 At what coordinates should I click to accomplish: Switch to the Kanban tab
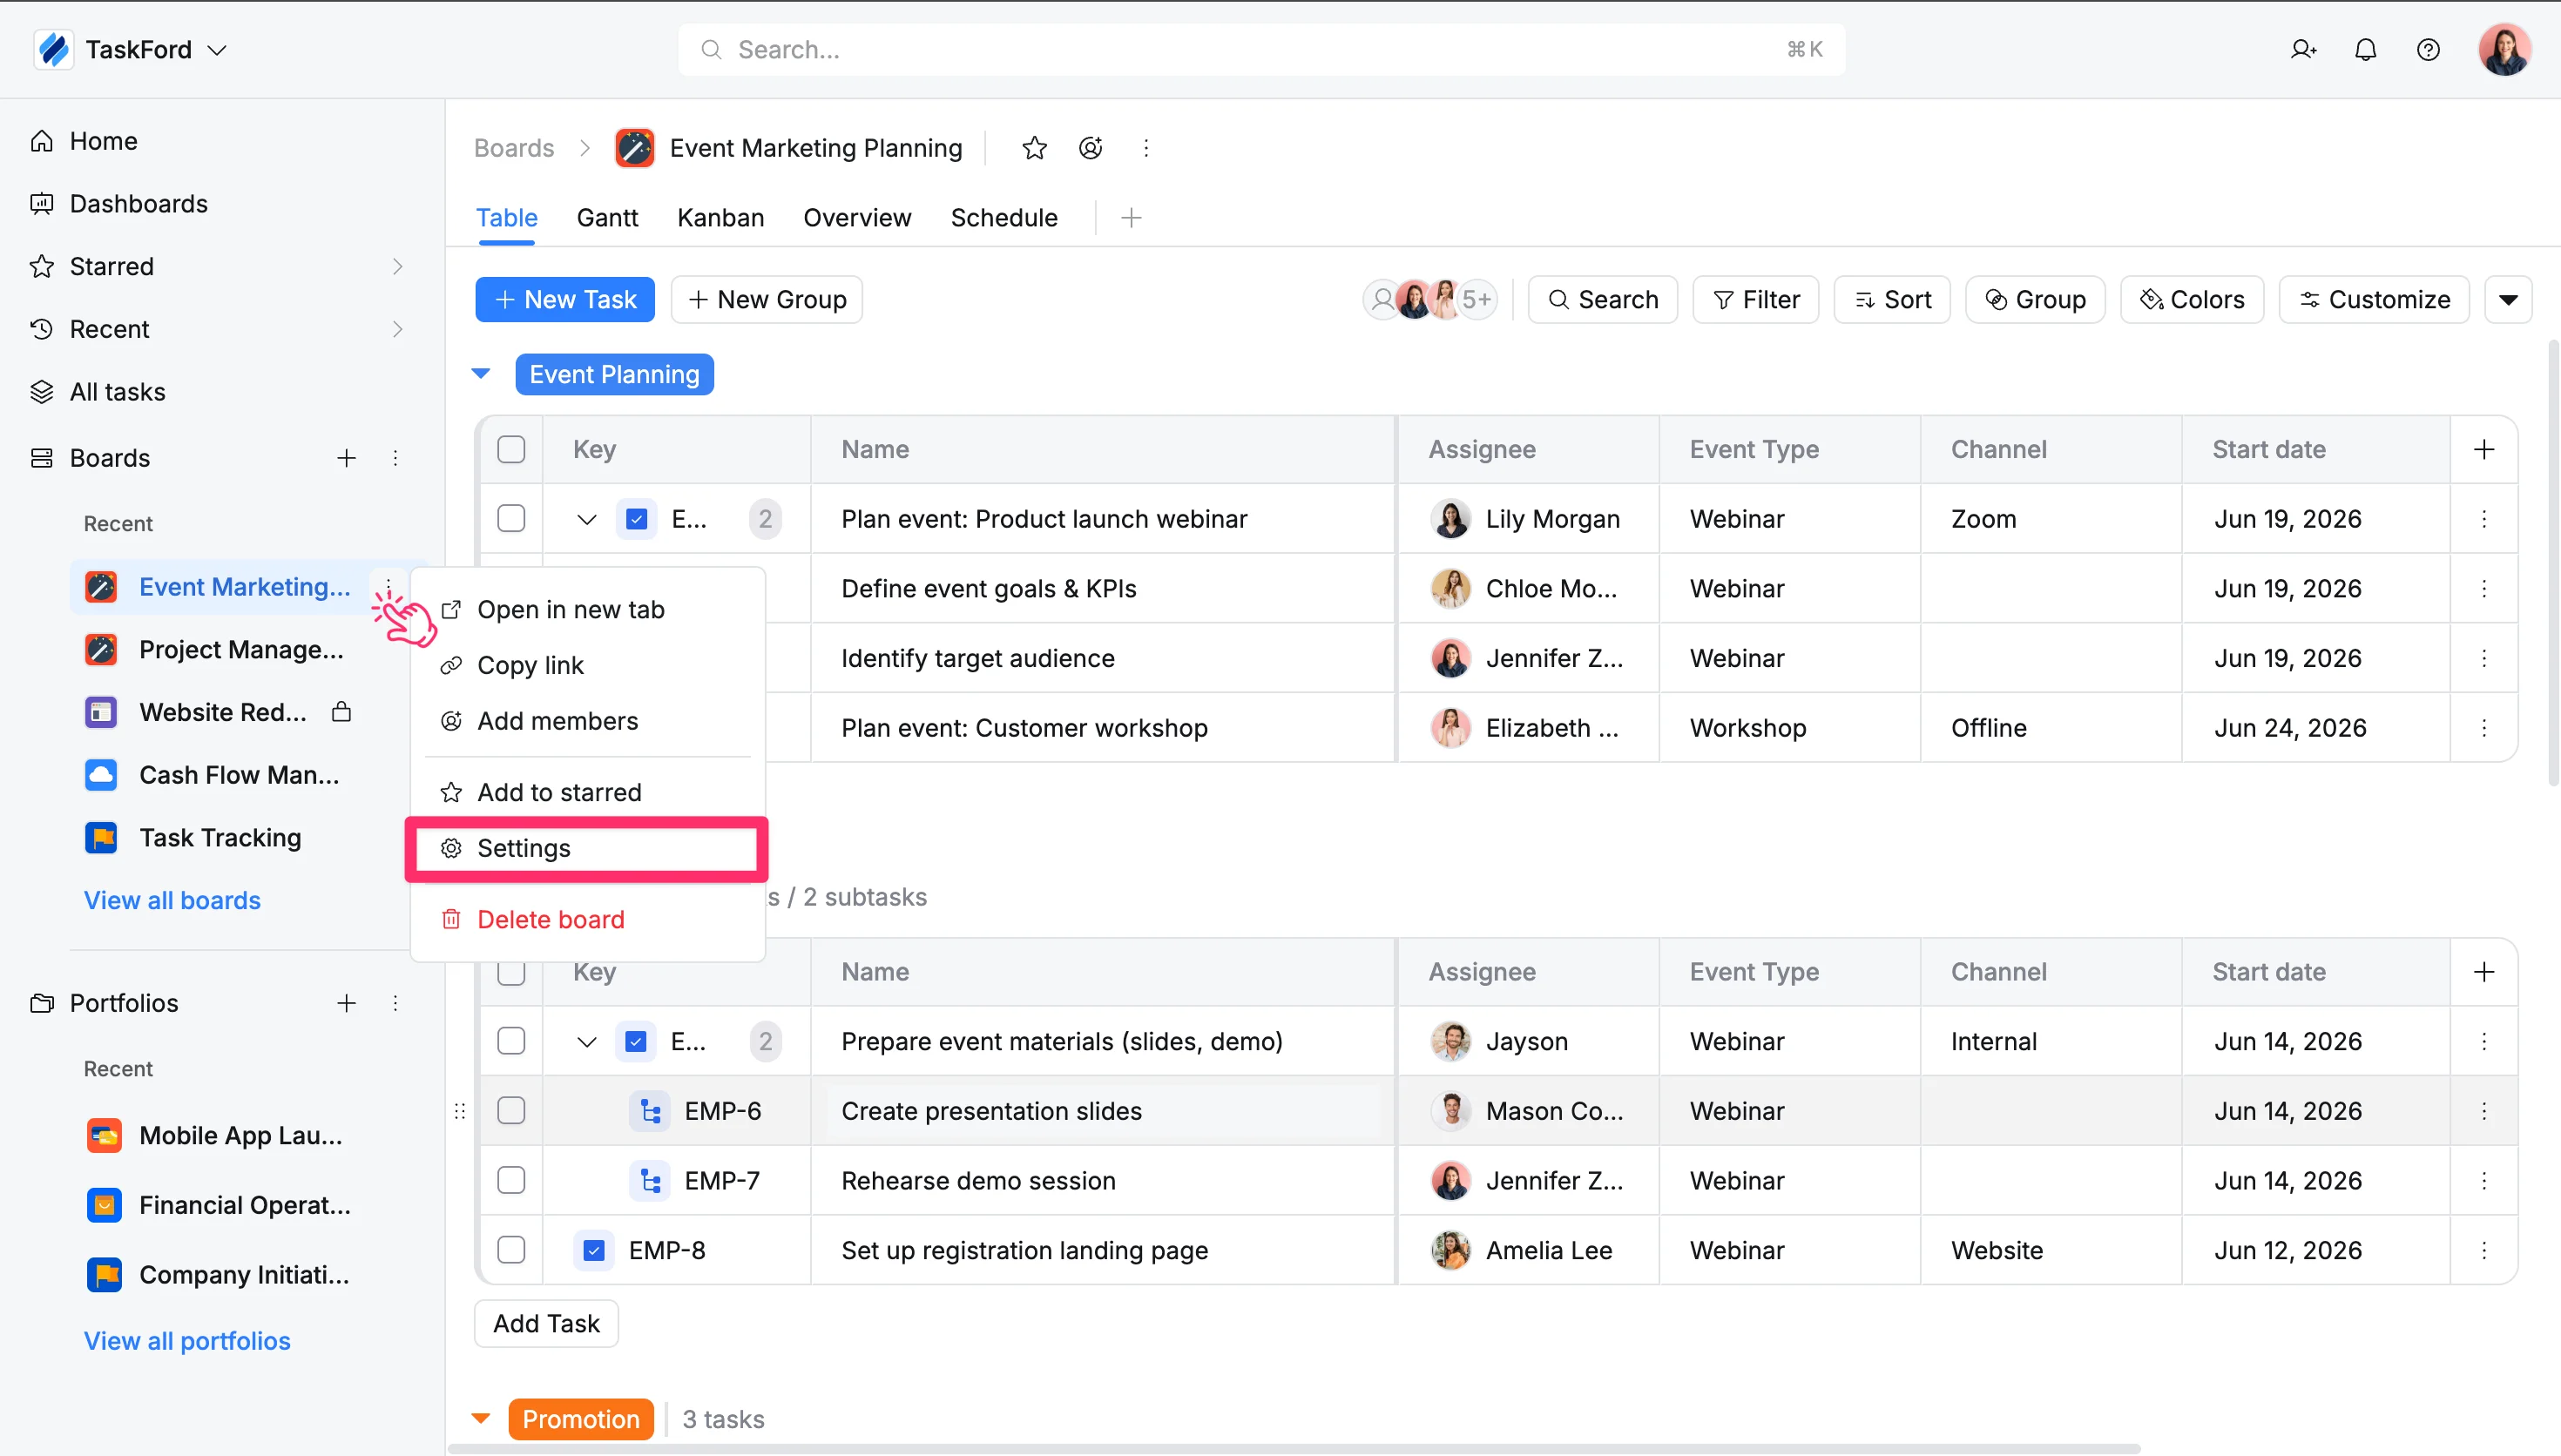click(720, 218)
